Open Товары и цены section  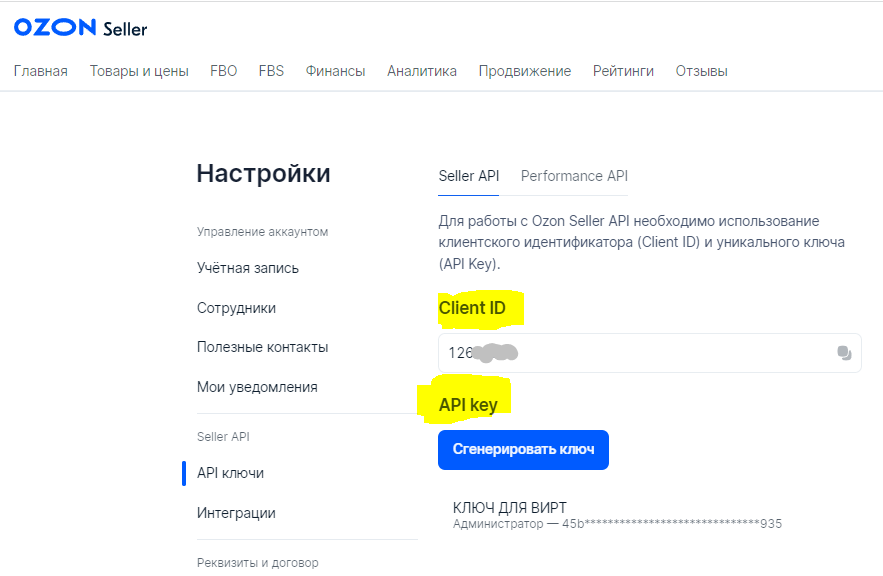[139, 71]
